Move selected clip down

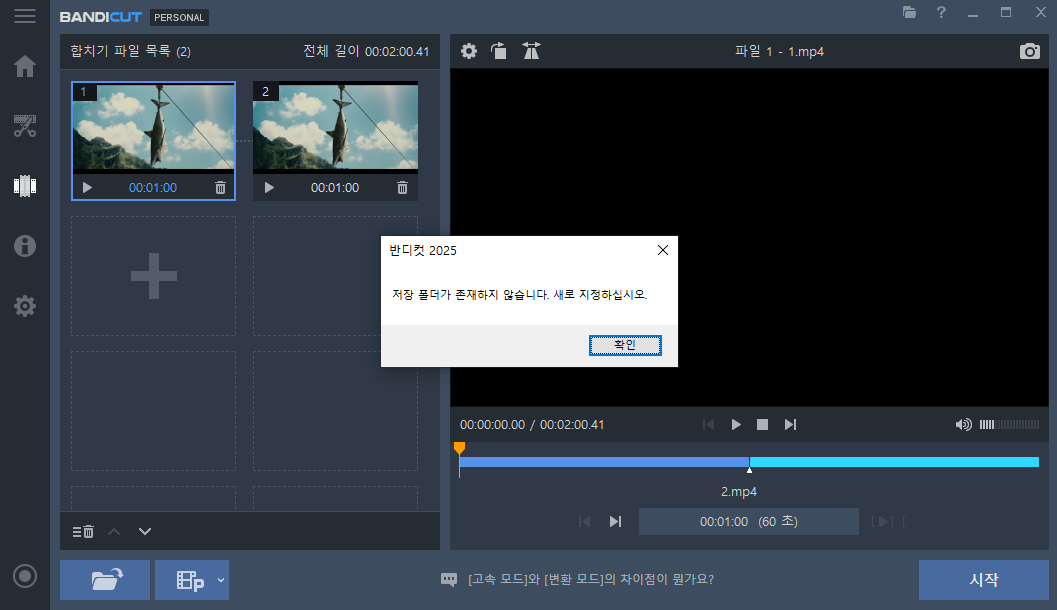145,532
